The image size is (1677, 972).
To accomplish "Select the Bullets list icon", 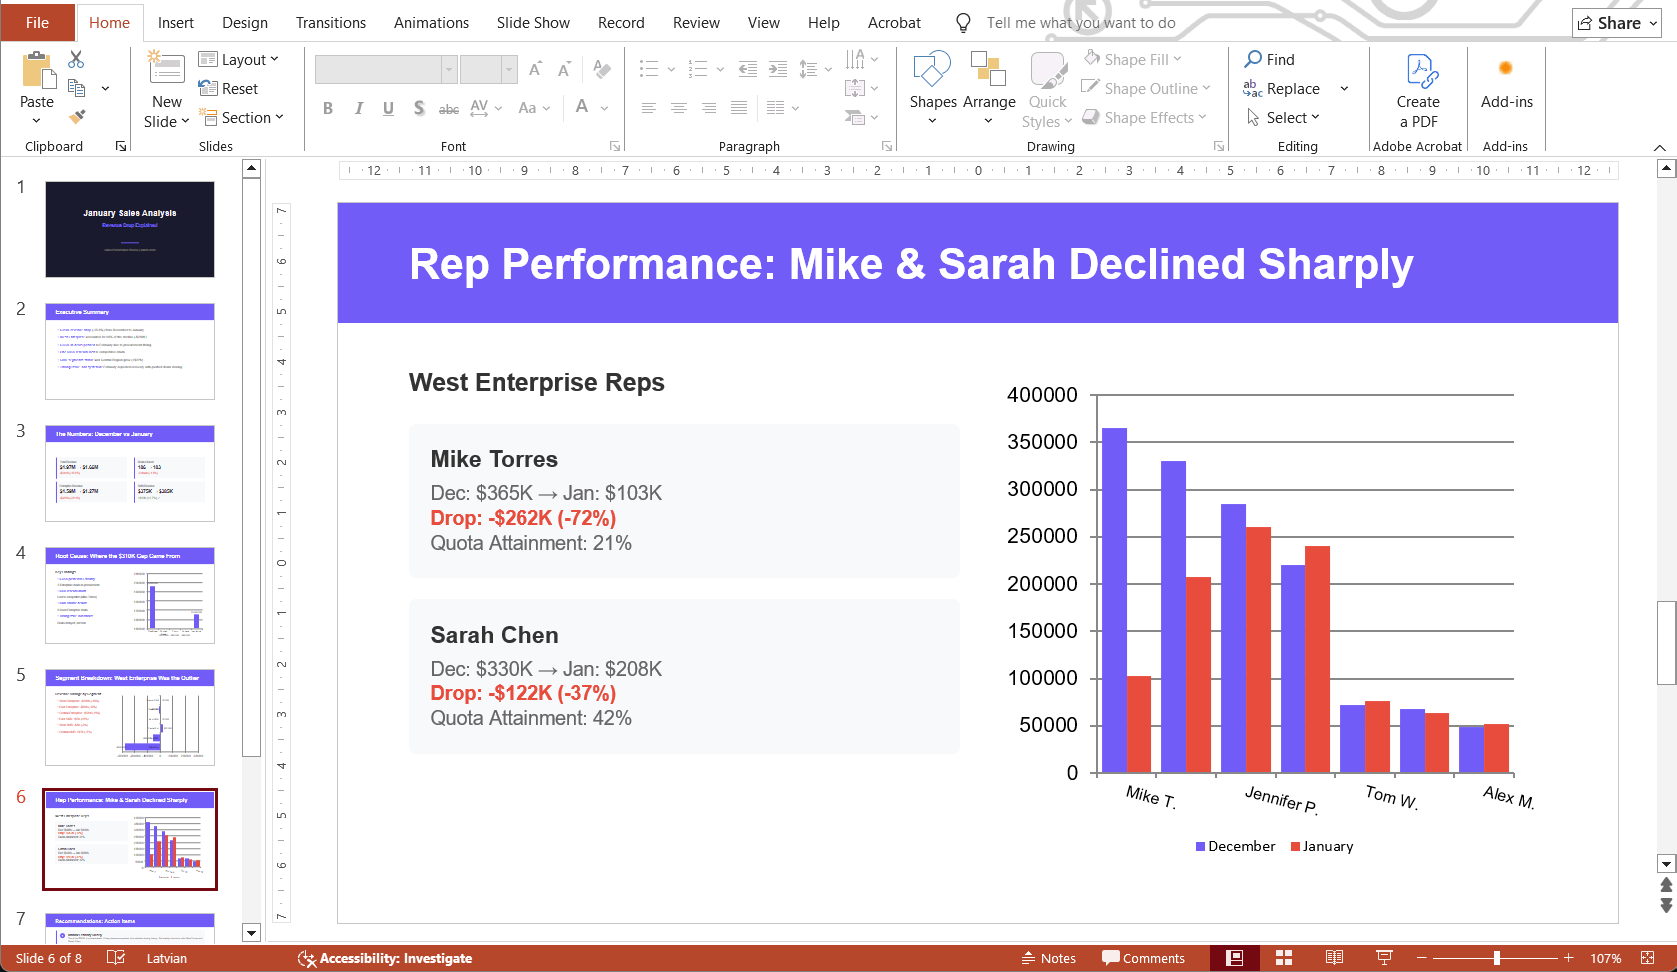I will pos(648,68).
